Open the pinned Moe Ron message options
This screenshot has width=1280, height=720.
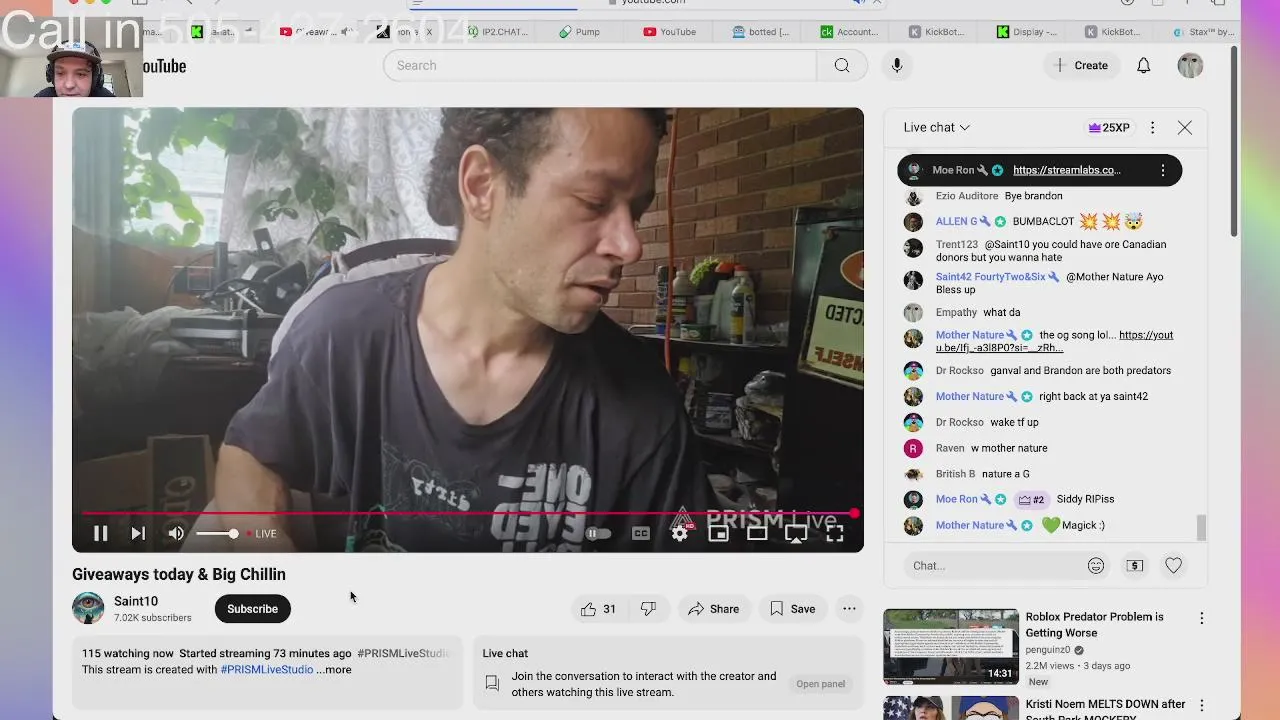(1163, 170)
